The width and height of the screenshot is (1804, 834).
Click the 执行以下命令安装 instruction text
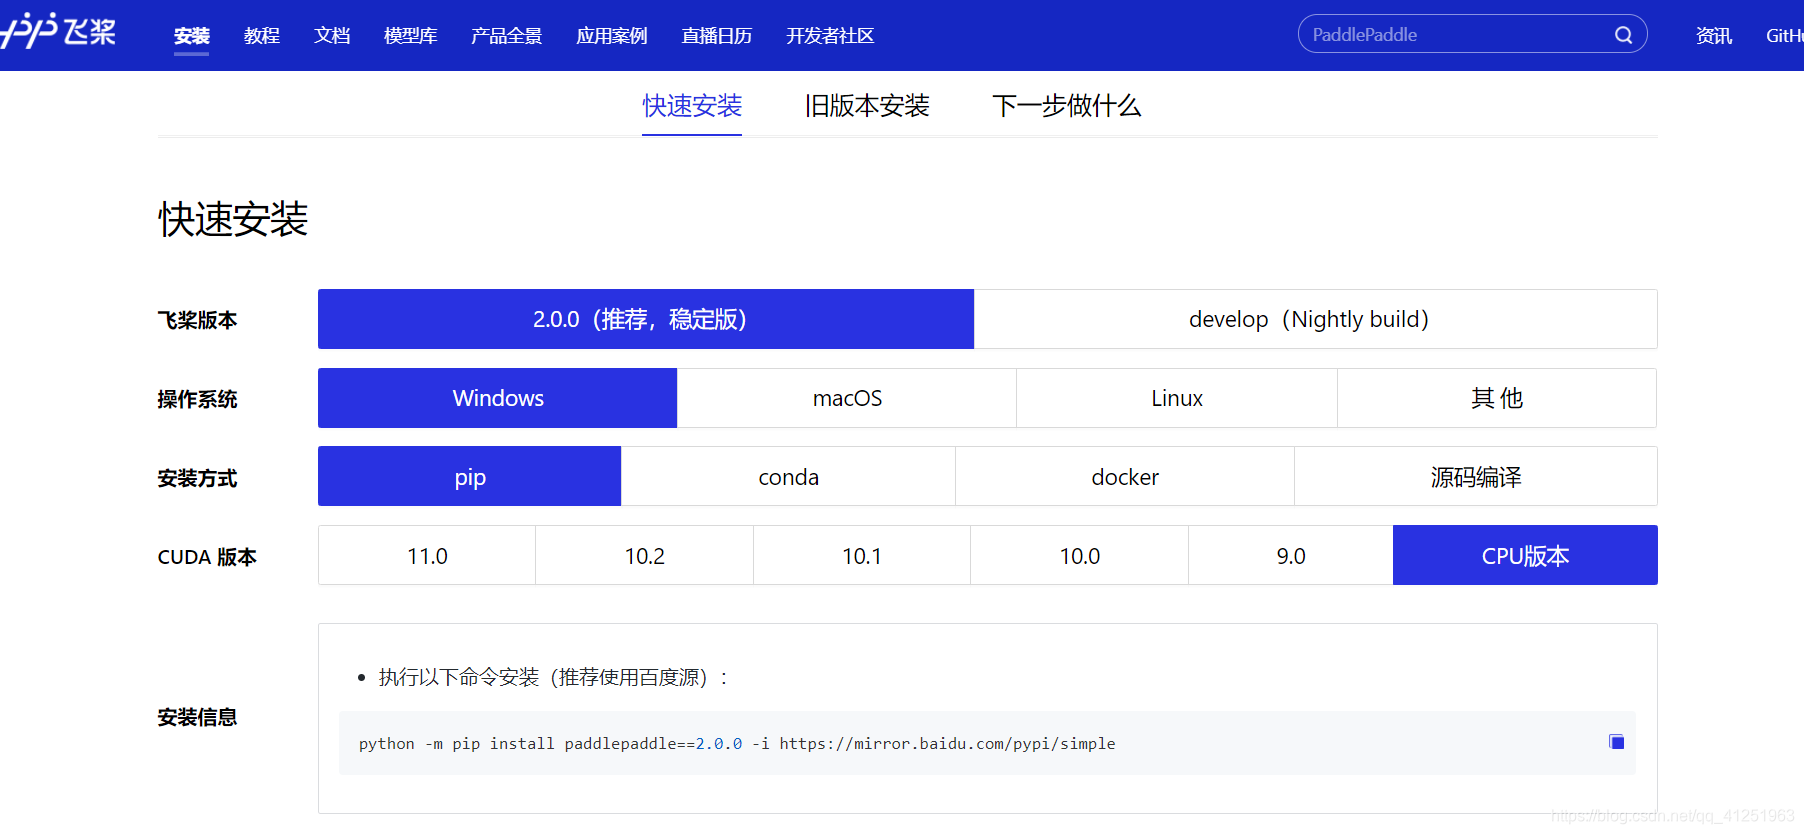pyautogui.click(x=553, y=678)
